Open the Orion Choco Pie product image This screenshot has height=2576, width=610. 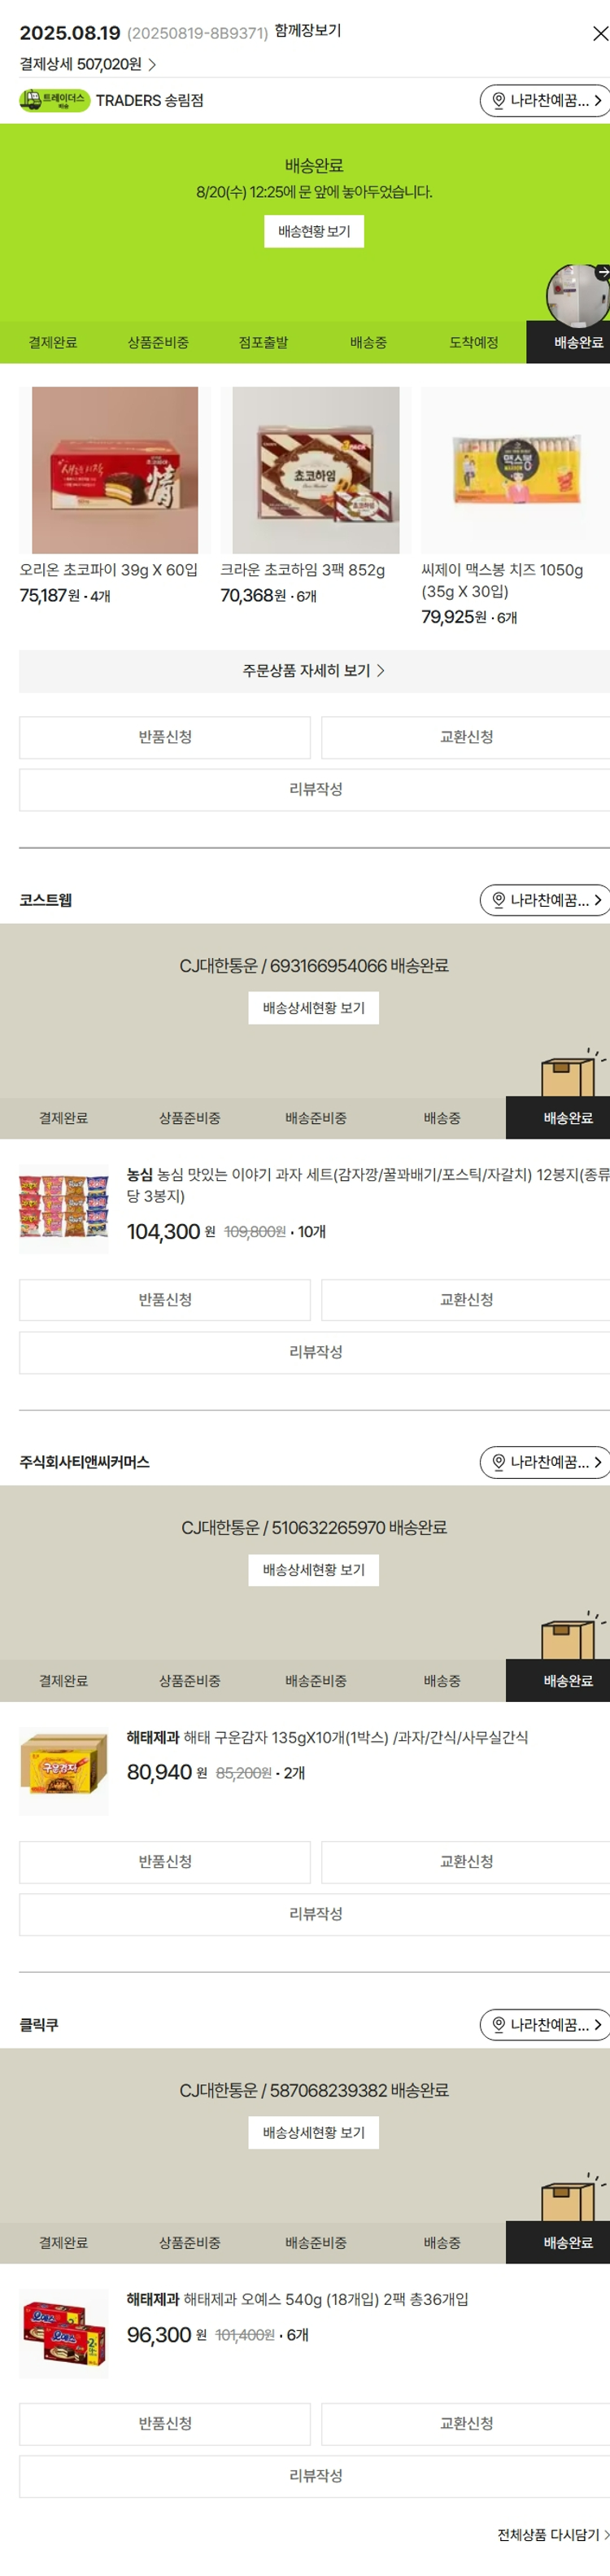[x=115, y=470]
